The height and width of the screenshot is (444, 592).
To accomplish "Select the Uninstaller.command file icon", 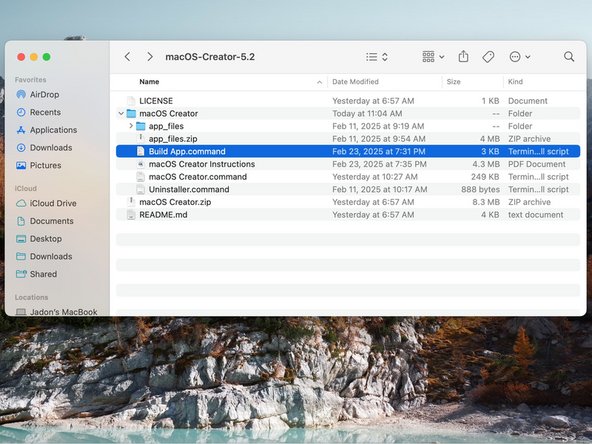I will (x=140, y=190).
